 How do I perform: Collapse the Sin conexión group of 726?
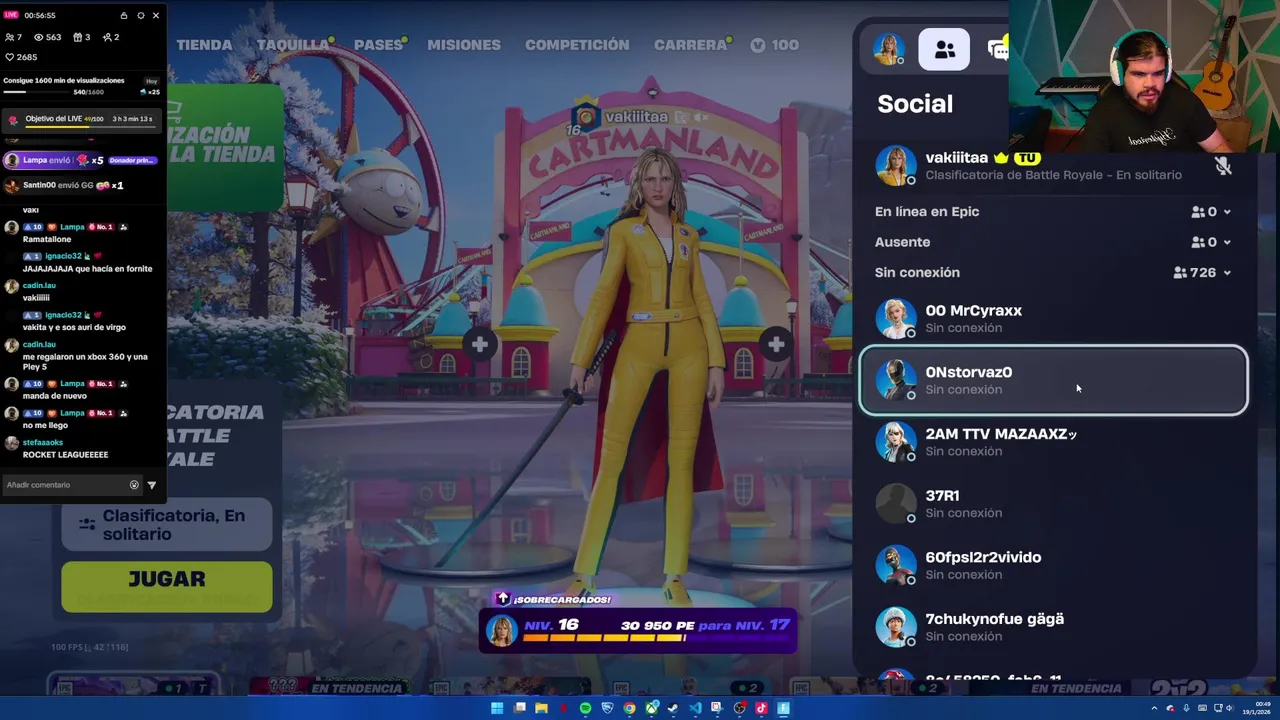(x=1227, y=273)
